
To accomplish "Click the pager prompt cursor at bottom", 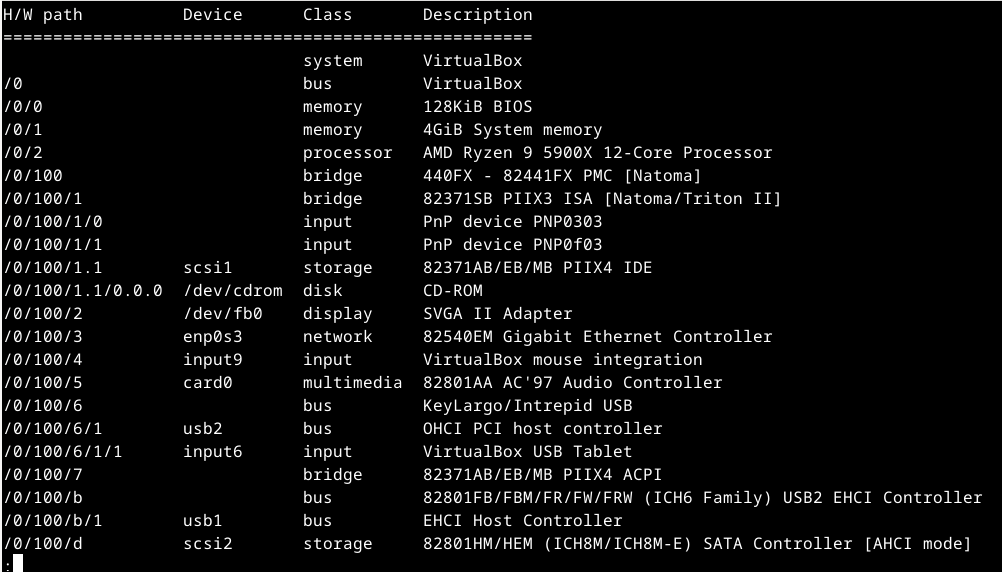I will [x=17, y=563].
